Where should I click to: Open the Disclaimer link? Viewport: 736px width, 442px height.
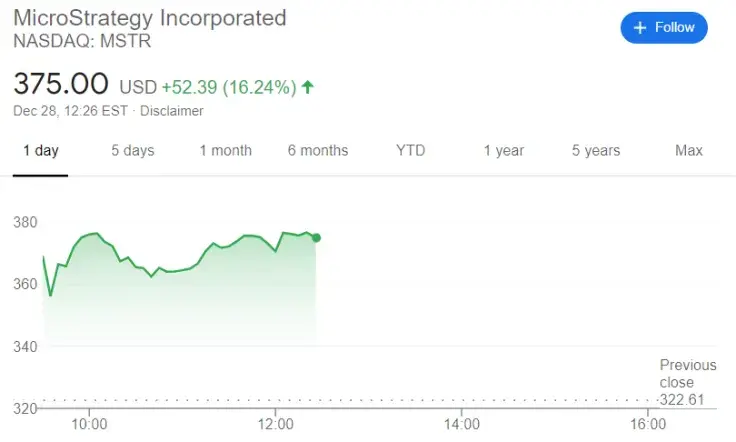[172, 111]
